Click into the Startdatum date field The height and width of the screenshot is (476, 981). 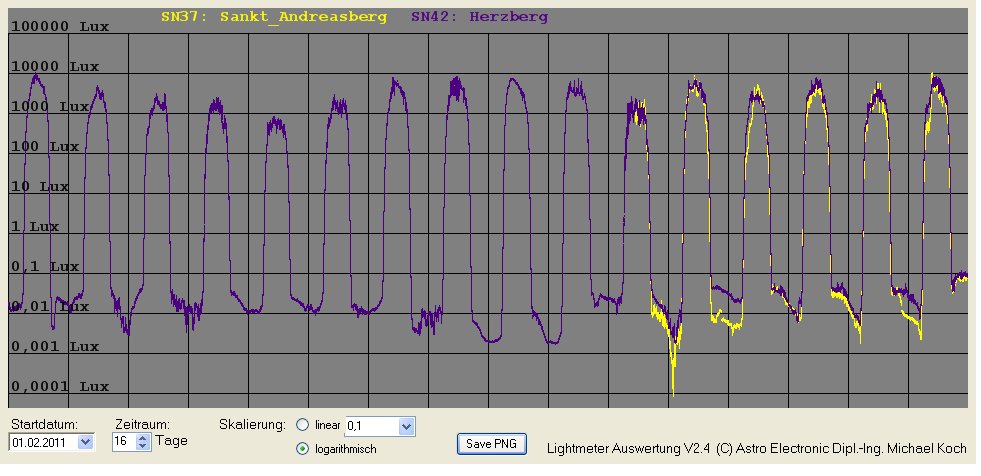point(45,442)
